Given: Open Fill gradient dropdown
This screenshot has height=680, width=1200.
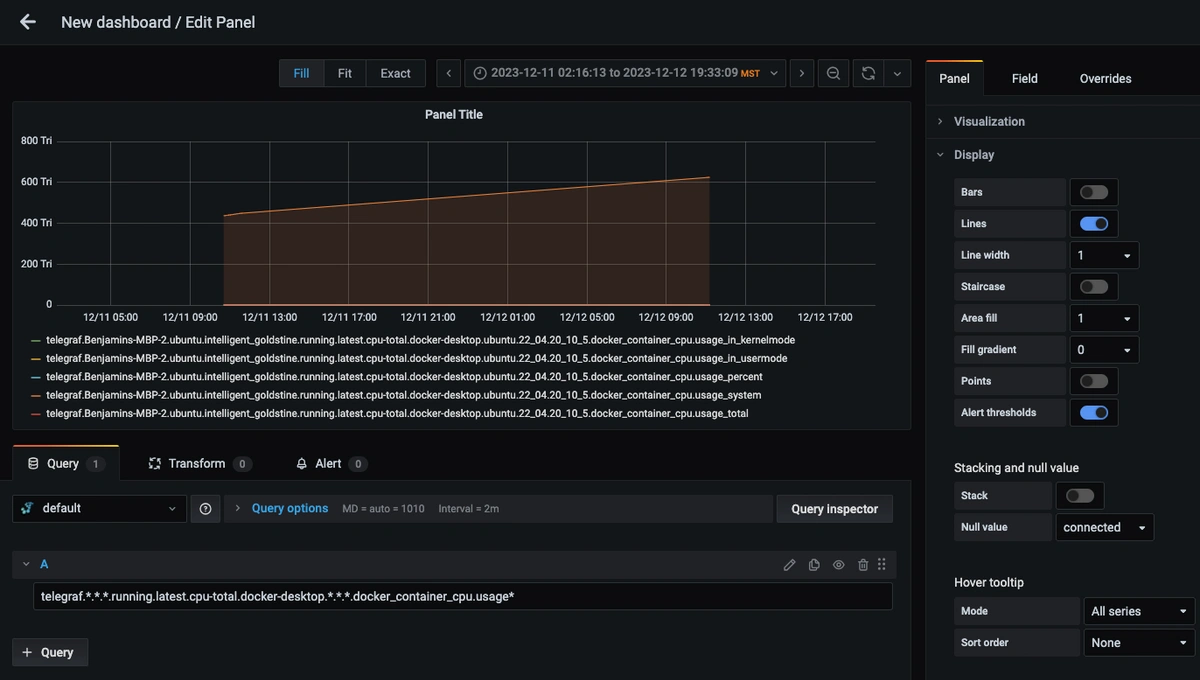Looking at the screenshot, I should (x=1104, y=350).
